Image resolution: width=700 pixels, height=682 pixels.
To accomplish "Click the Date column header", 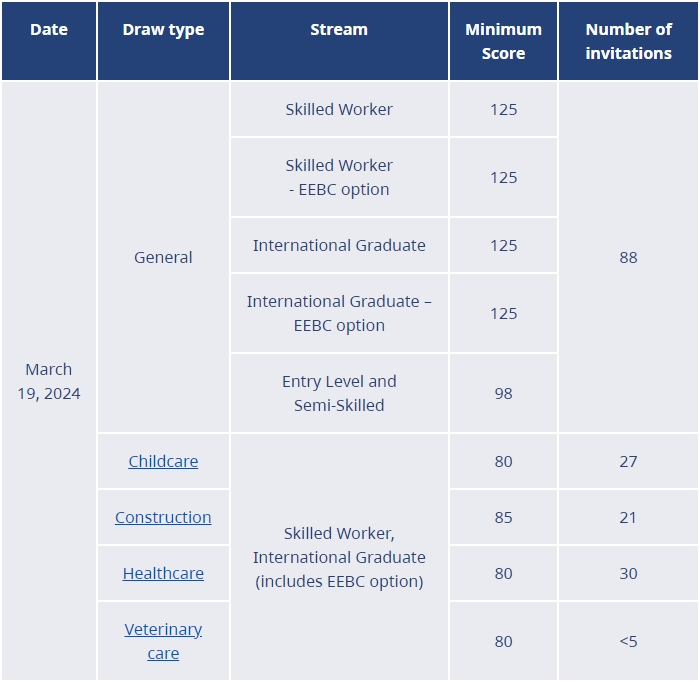I will [49, 30].
